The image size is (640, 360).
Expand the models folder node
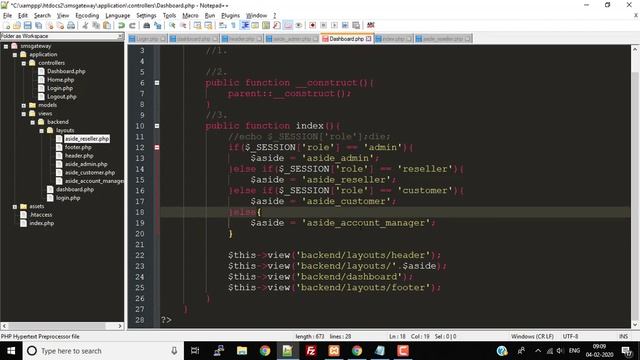pyautogui.click(x=24, y=105)
